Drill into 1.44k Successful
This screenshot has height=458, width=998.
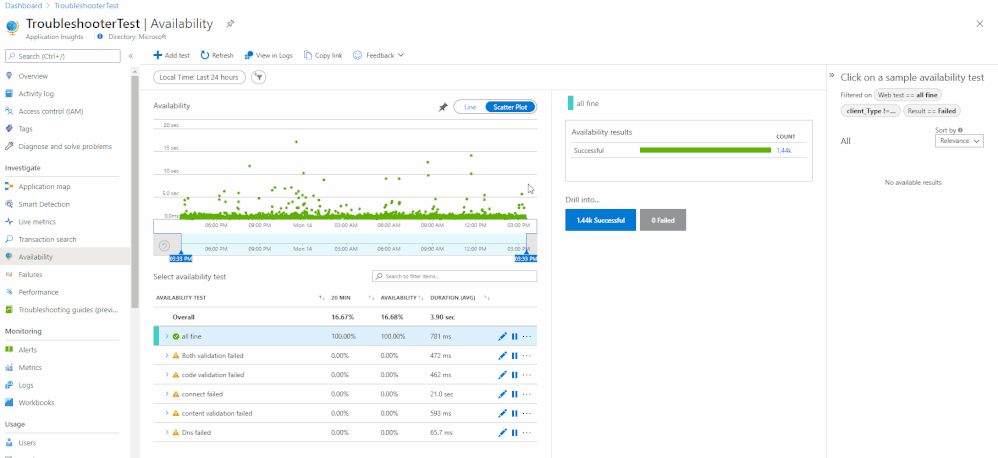[x=600, y=220]
